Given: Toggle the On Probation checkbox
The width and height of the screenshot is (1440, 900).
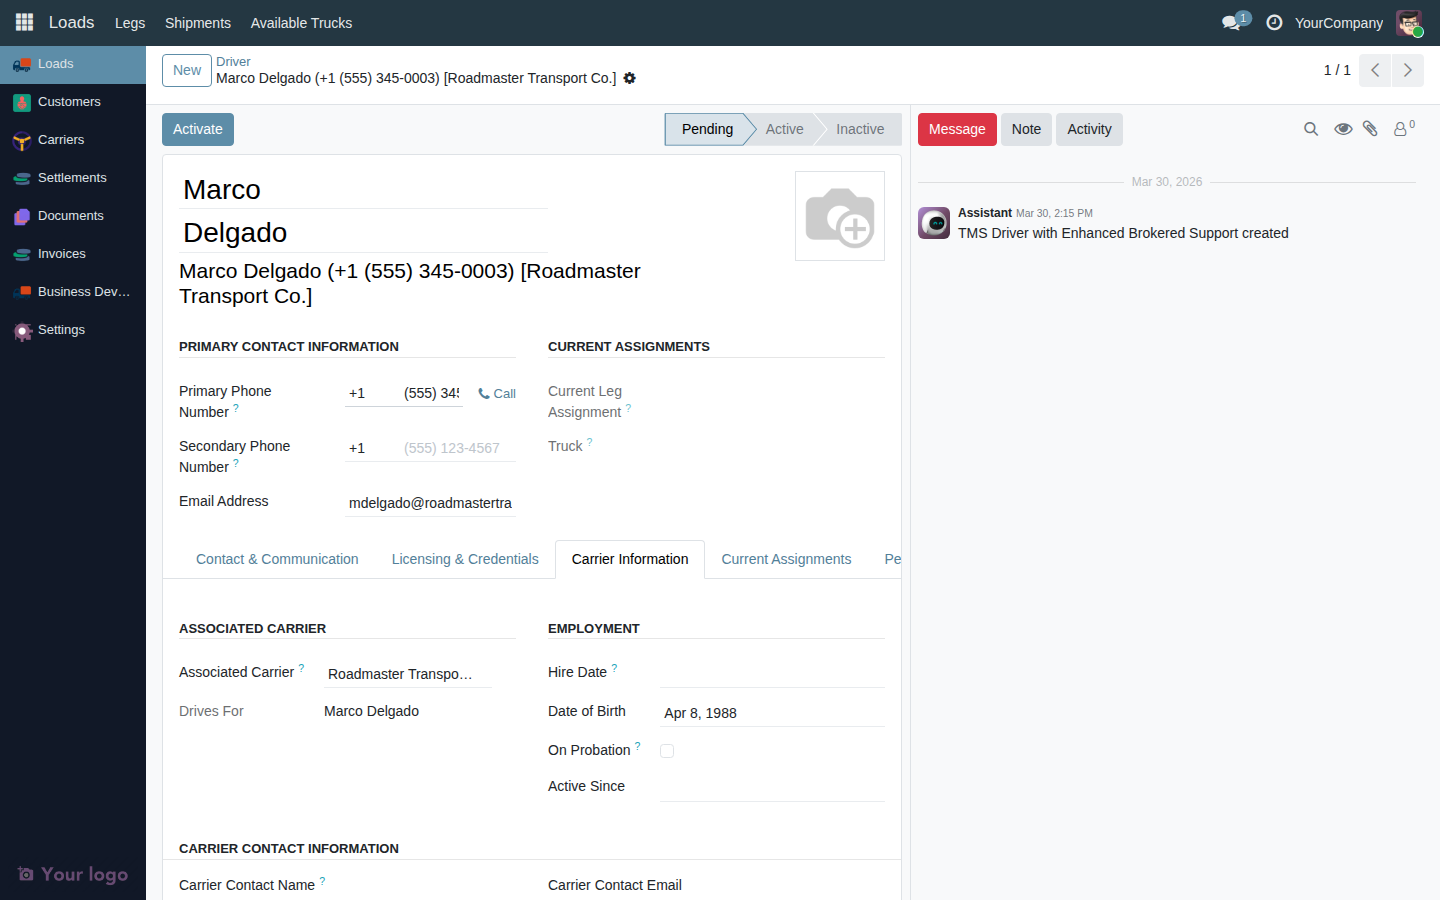Looking at the screenshot, I should tap(667, 751).
